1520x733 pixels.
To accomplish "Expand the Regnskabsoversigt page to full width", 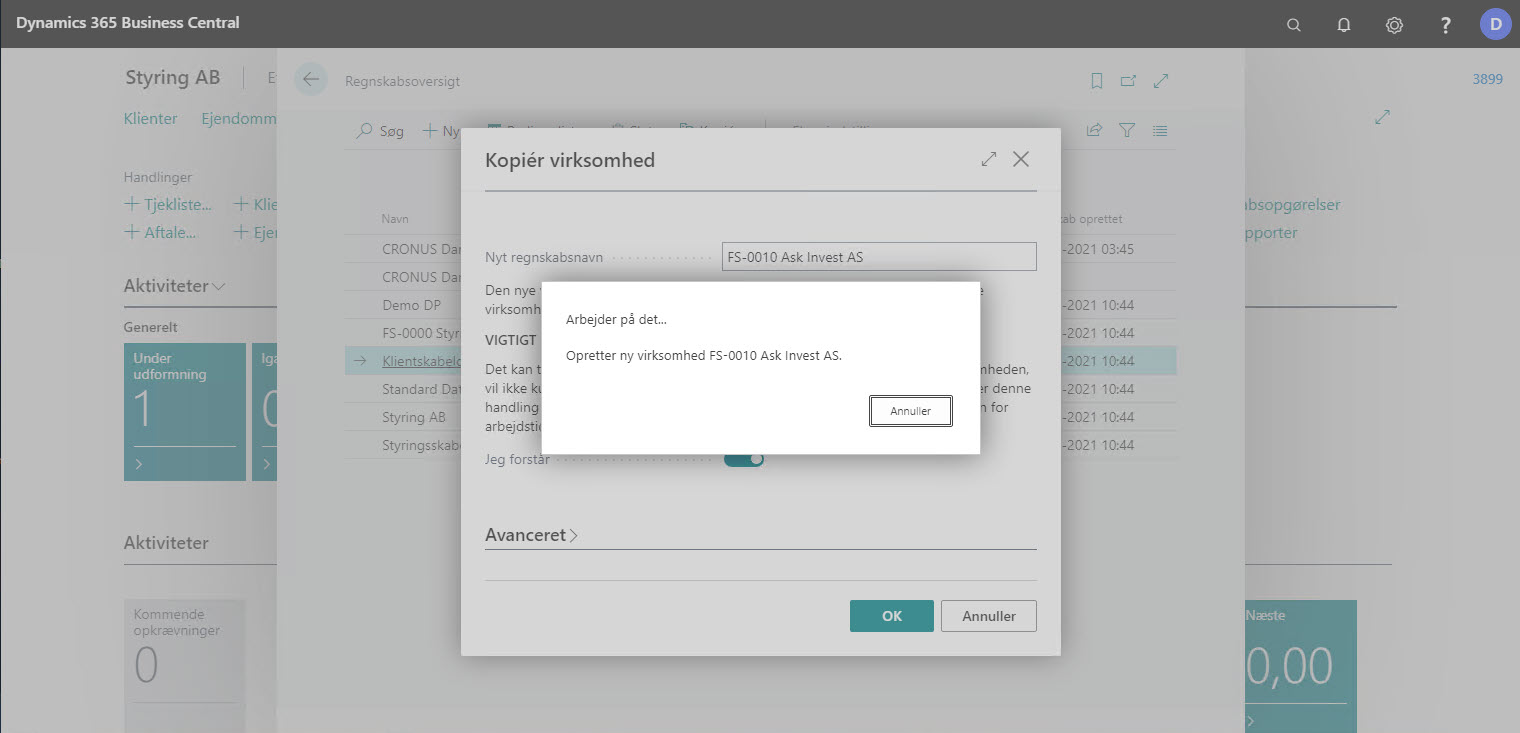I will [x=1161, y=81].
